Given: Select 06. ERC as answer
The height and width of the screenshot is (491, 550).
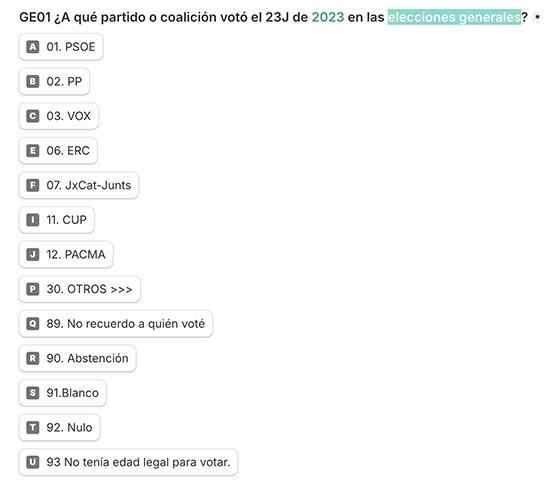Looking at the screenshot, I should pyautogui.click(x=58, y=151).
